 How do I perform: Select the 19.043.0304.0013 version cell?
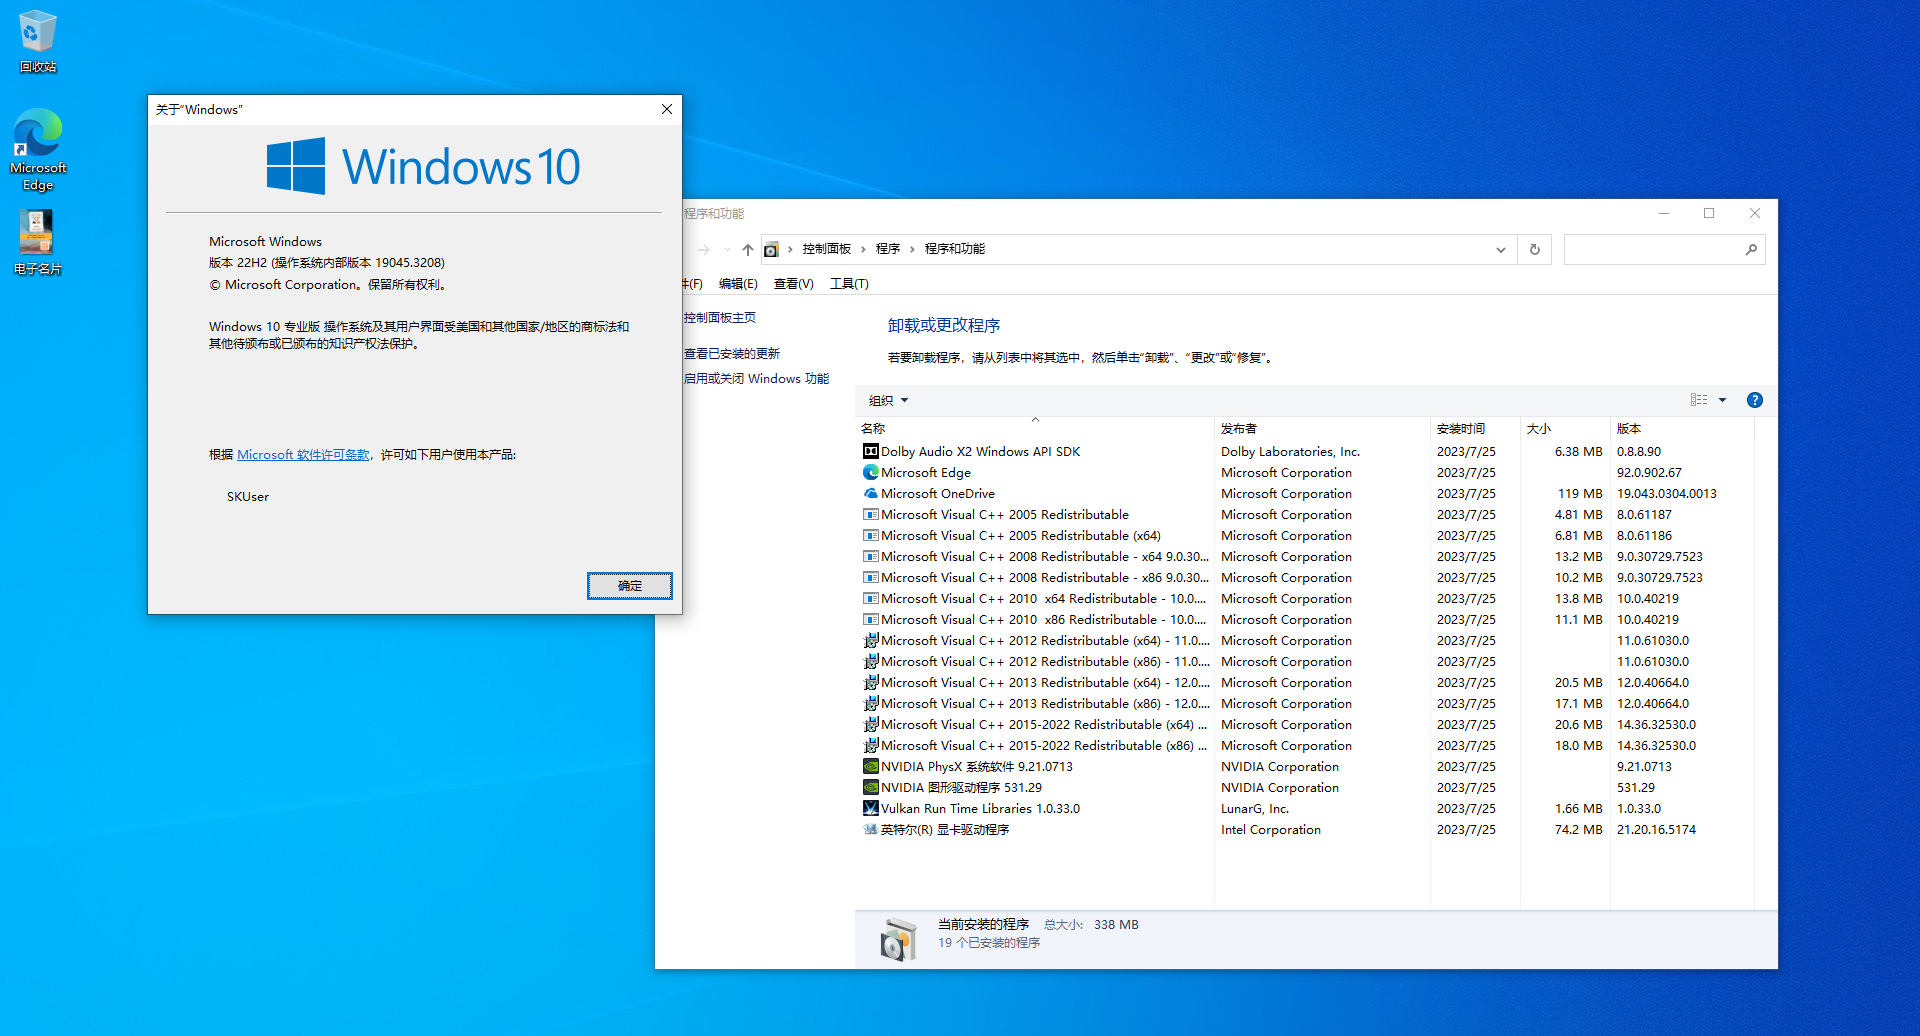point(1666,494)
